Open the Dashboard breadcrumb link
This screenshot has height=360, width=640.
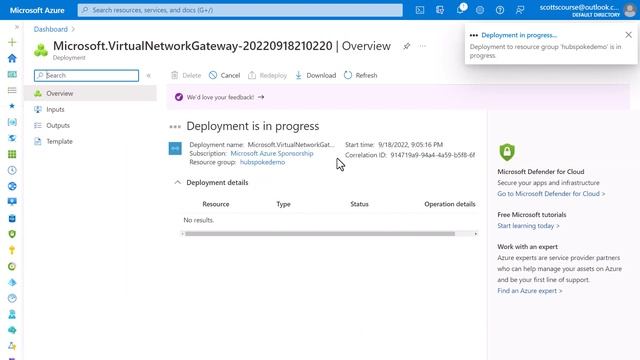(x=51, y=29)
